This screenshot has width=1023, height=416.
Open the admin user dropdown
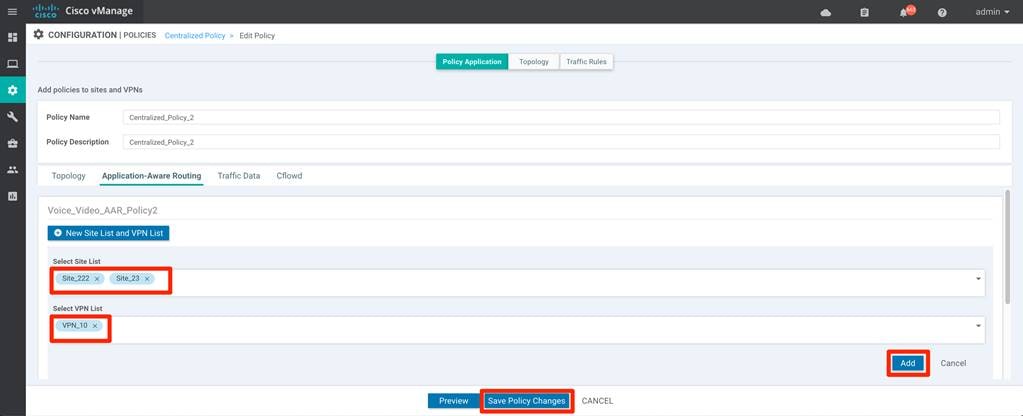point(992,12)
